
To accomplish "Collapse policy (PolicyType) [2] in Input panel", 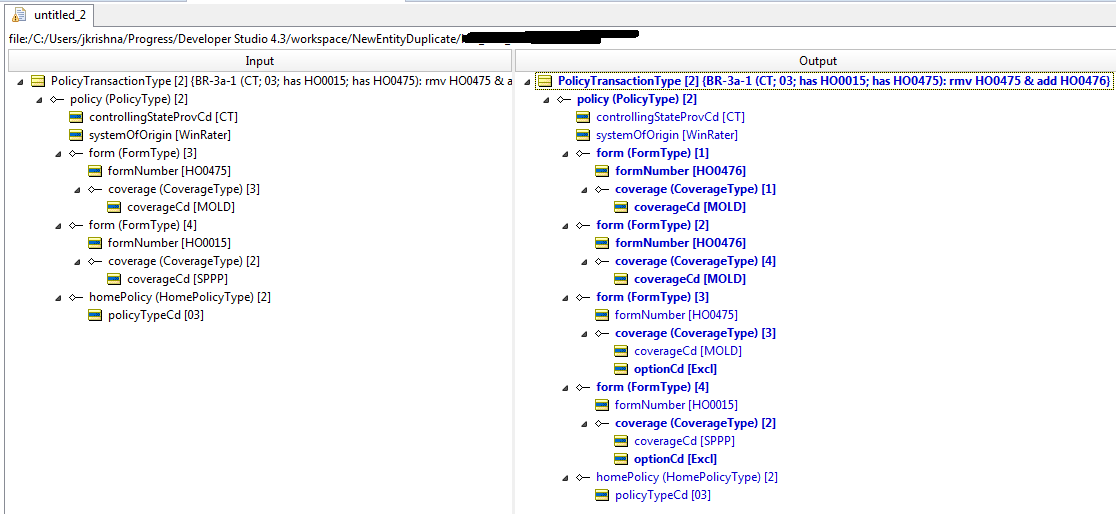I will 39,100.
